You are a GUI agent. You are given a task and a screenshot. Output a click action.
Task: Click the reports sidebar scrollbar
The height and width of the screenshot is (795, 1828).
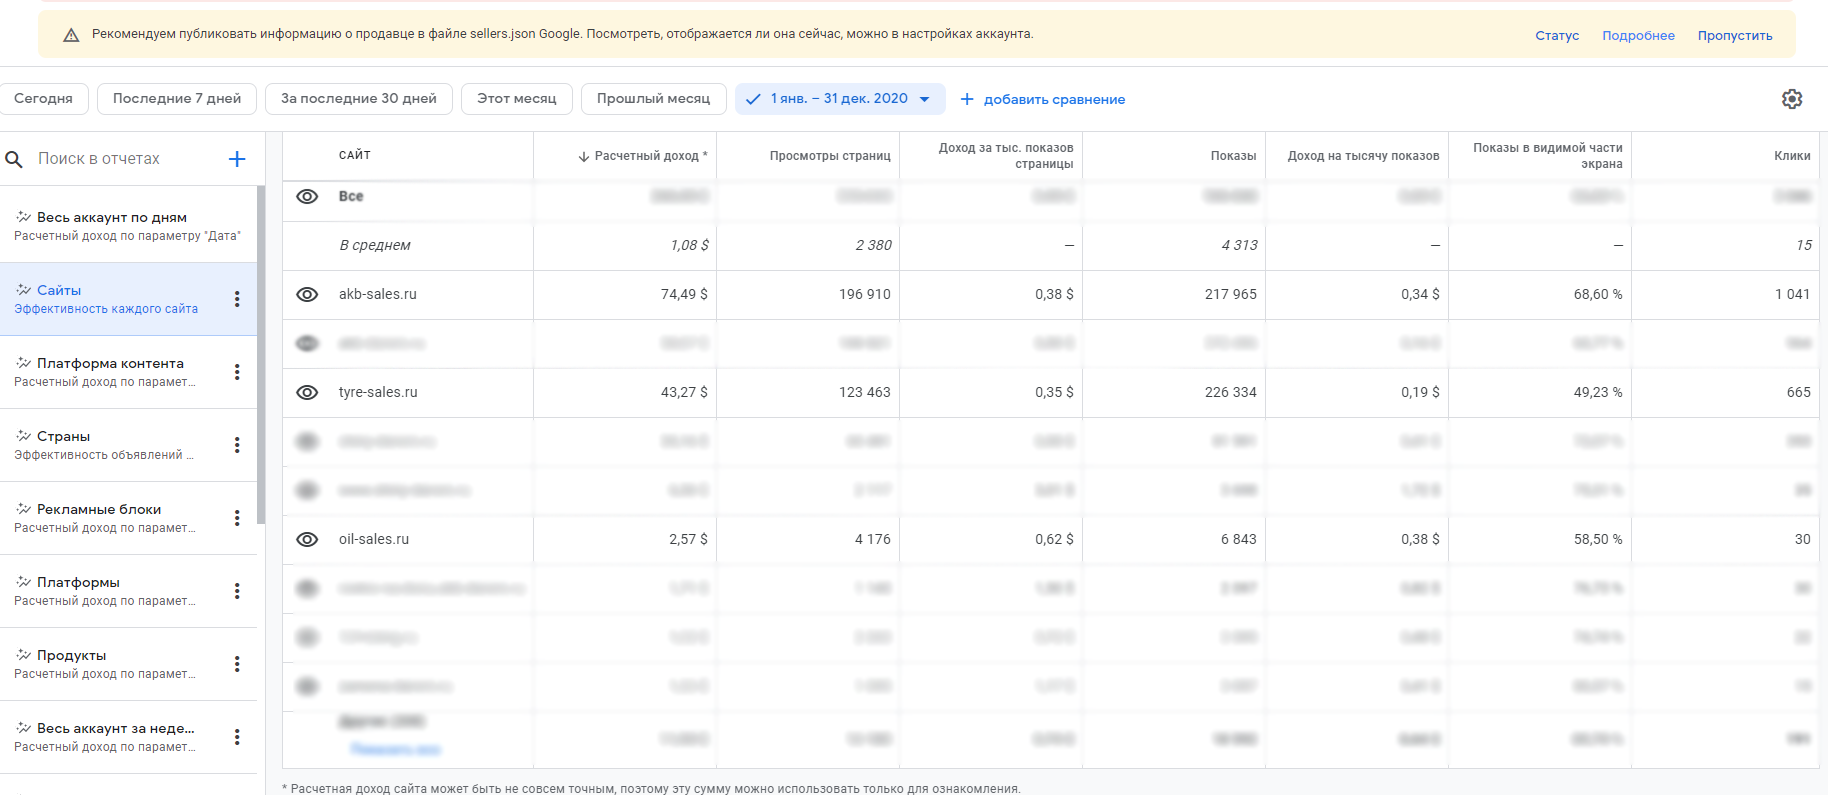[261, 350]
